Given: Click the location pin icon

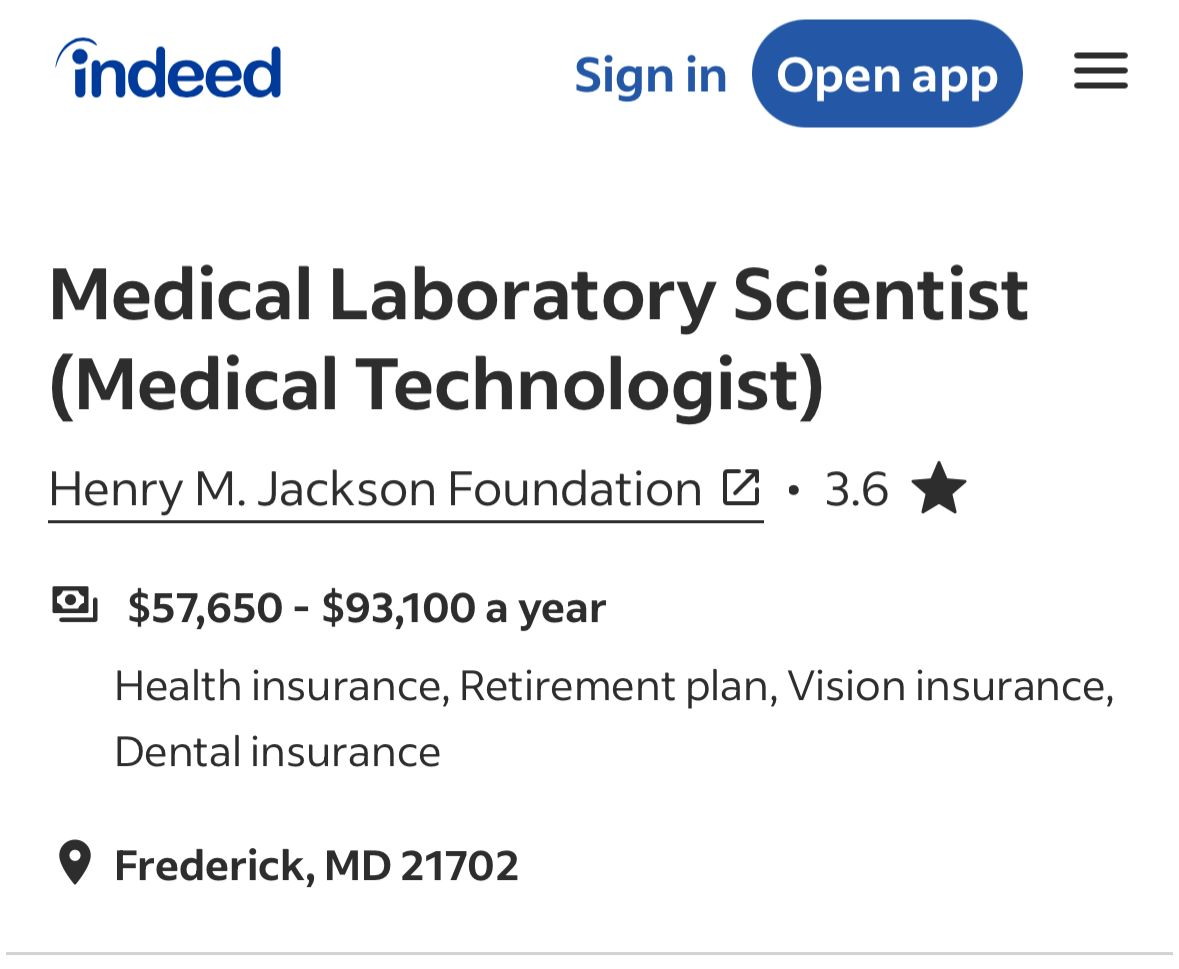Looking at the screenshot, I should pos(75,863).
